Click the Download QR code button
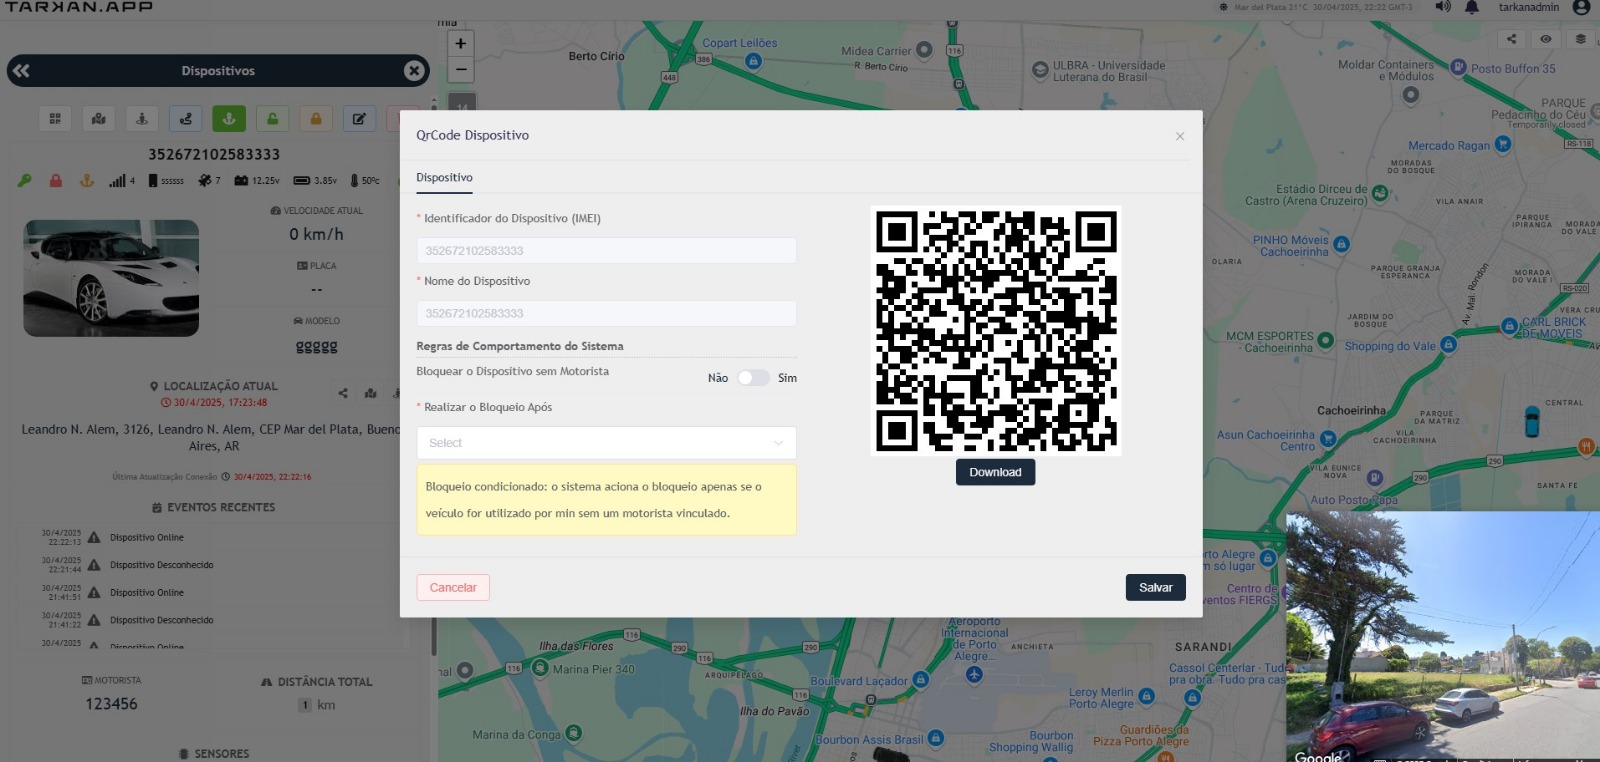1600x762 pixels. tap(995, 472)
